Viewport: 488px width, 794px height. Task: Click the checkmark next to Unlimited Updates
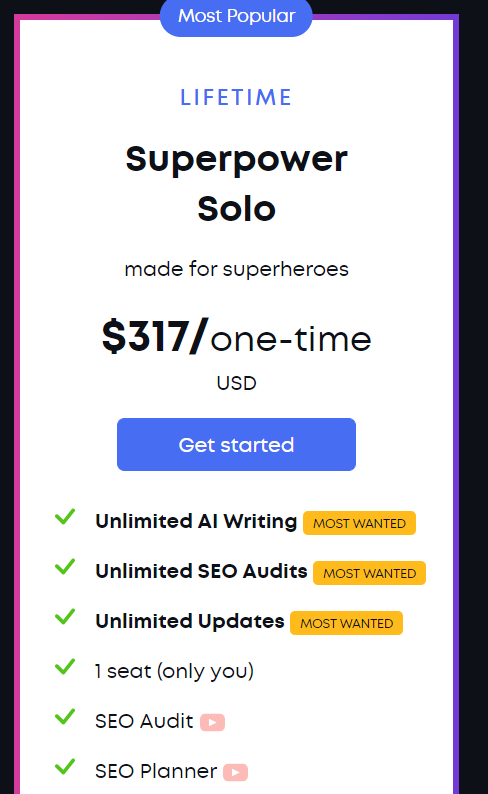coord(65,616)
